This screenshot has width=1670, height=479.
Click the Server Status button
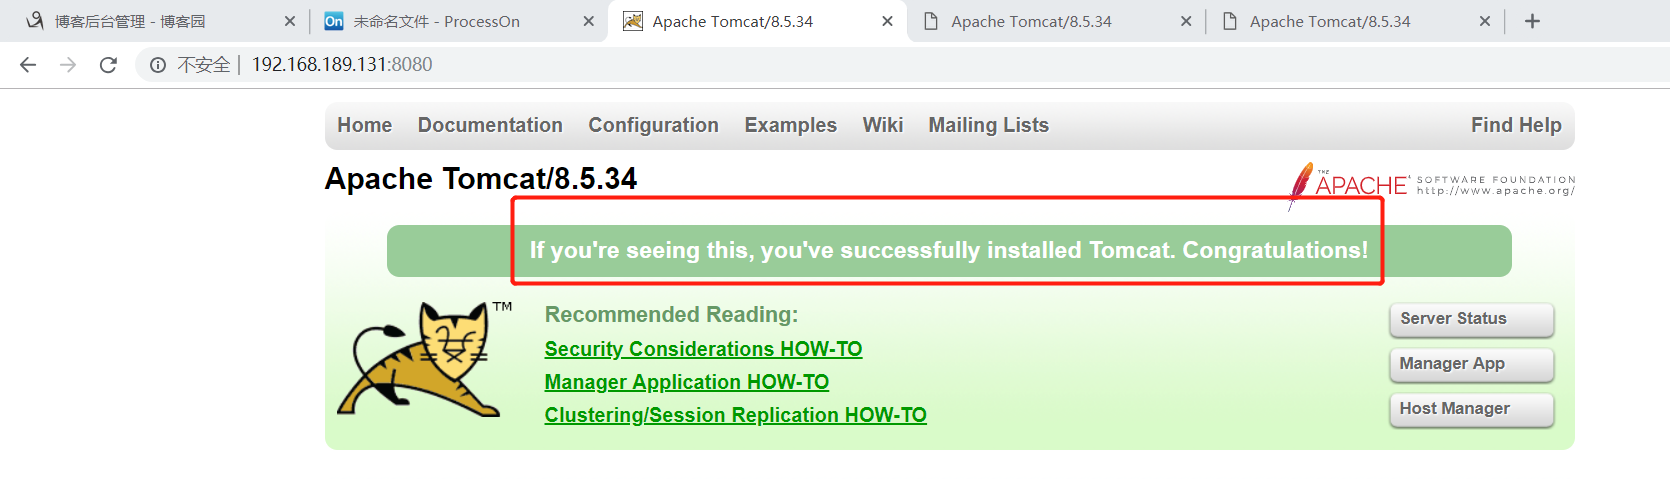(x=1471, y=319)
